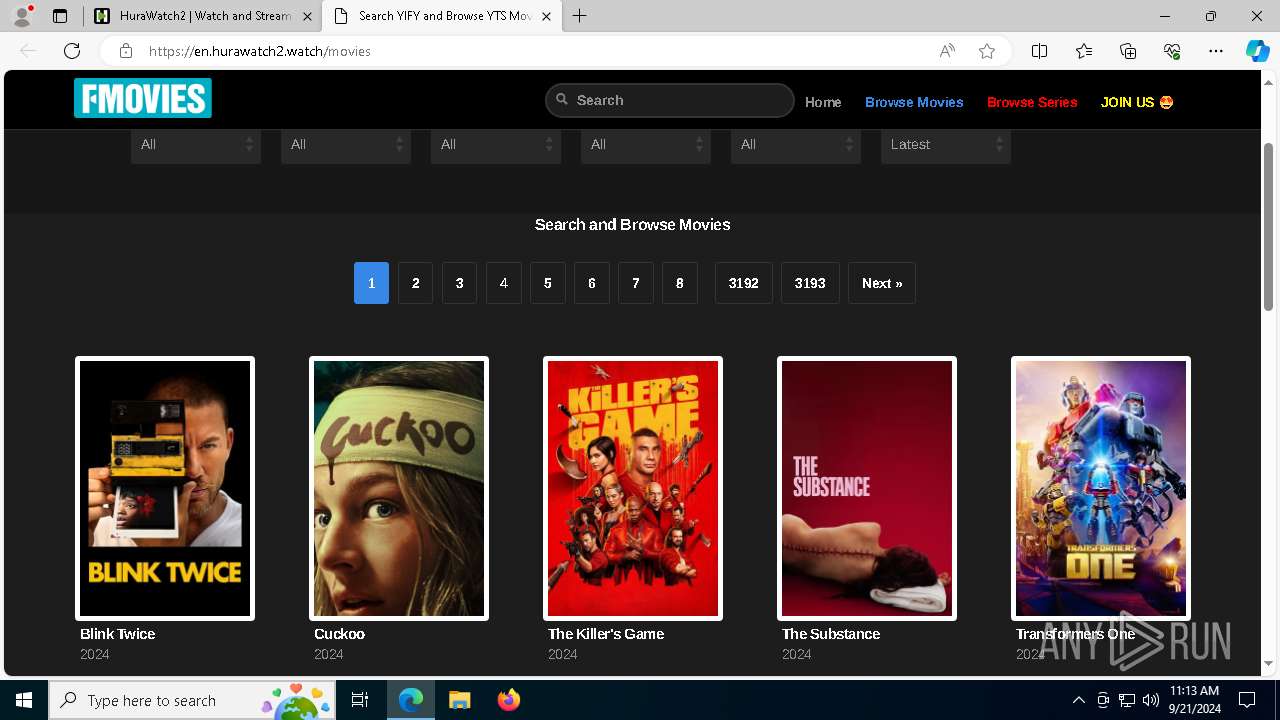Image resolution: width=1280 pixels, height=720 pixels.
Task: Click the FMovies logo
Action: point(143,98)
